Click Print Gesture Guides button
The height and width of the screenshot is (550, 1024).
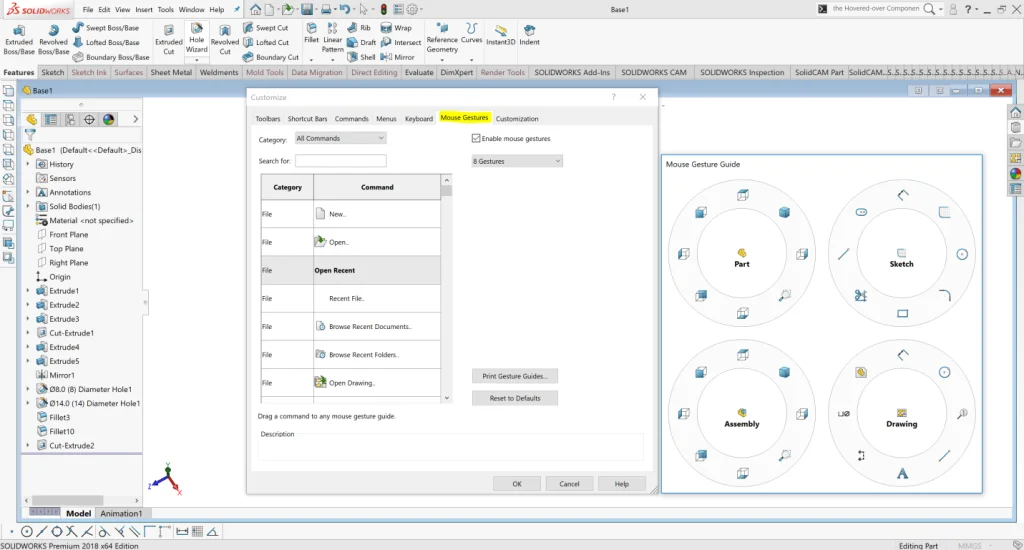coord(515,376)
